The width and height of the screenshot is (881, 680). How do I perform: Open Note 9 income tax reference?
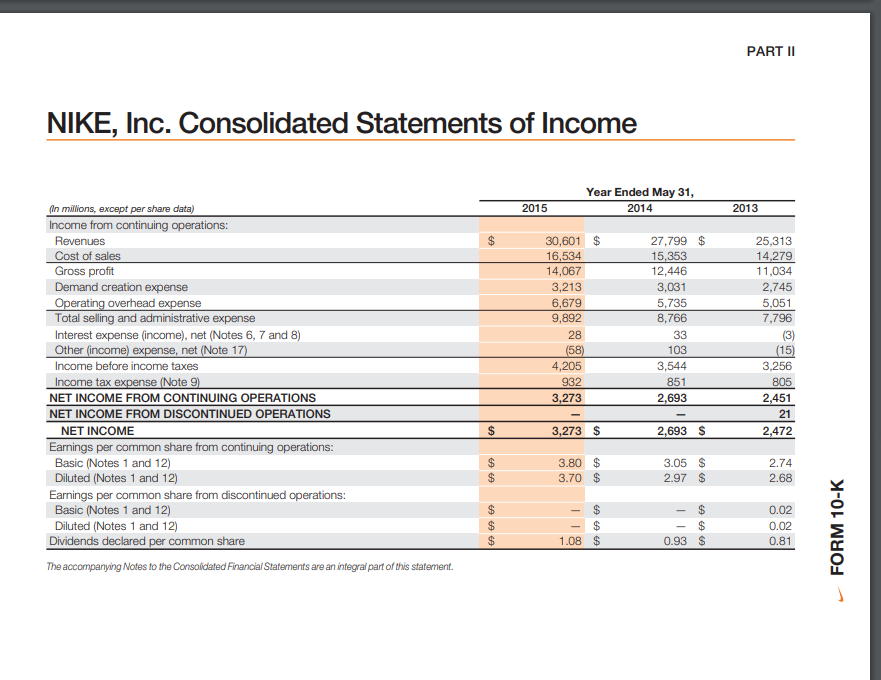pyautogui.click(x=183, y=382)
